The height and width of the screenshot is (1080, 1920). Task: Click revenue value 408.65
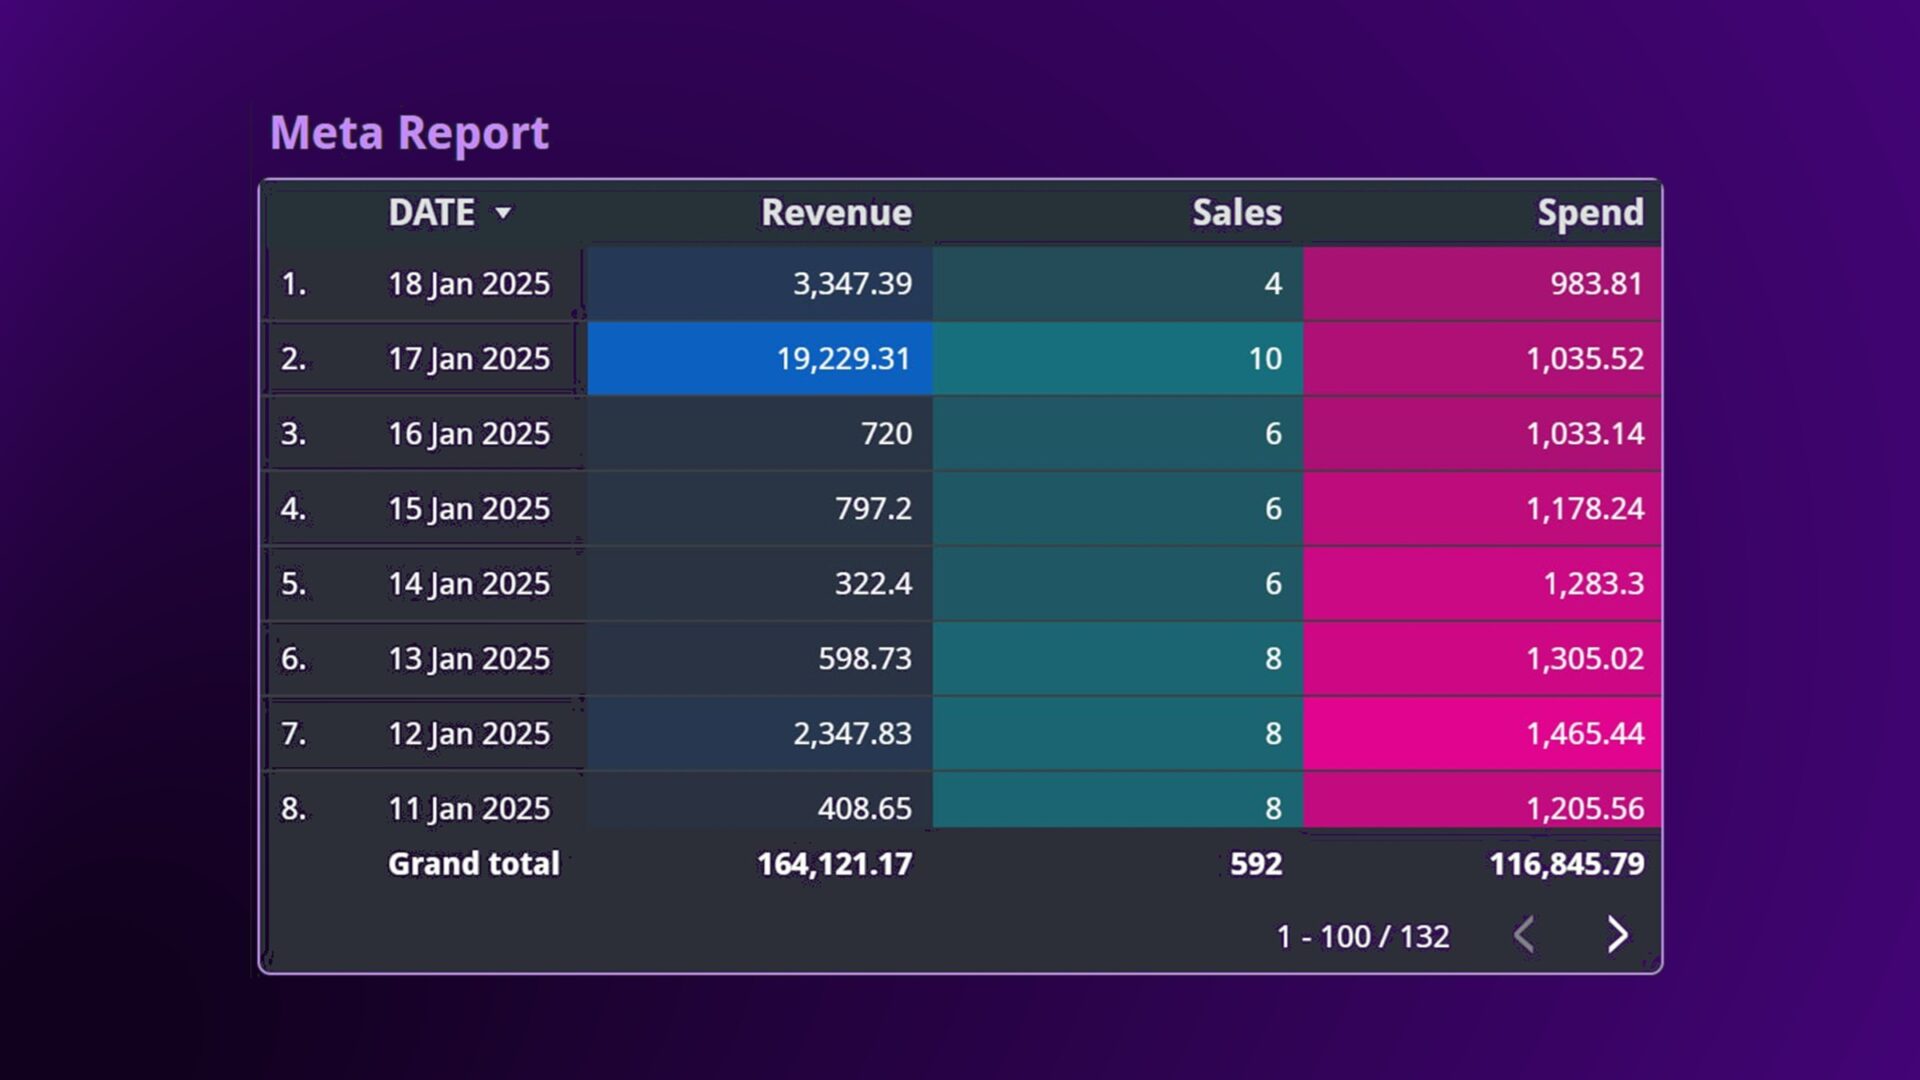865,808
